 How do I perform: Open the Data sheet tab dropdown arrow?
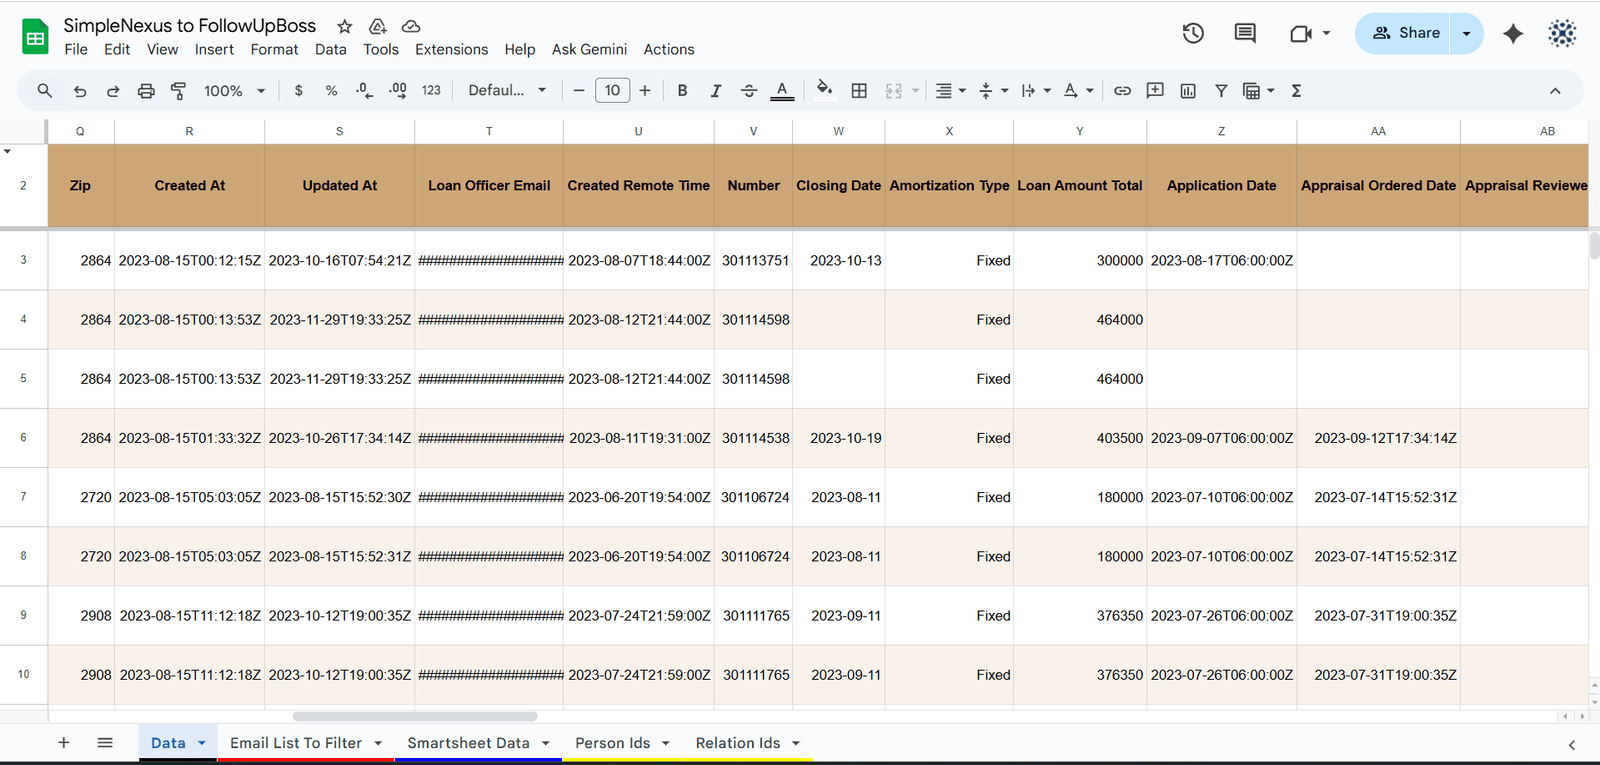(x=202, y=743)
